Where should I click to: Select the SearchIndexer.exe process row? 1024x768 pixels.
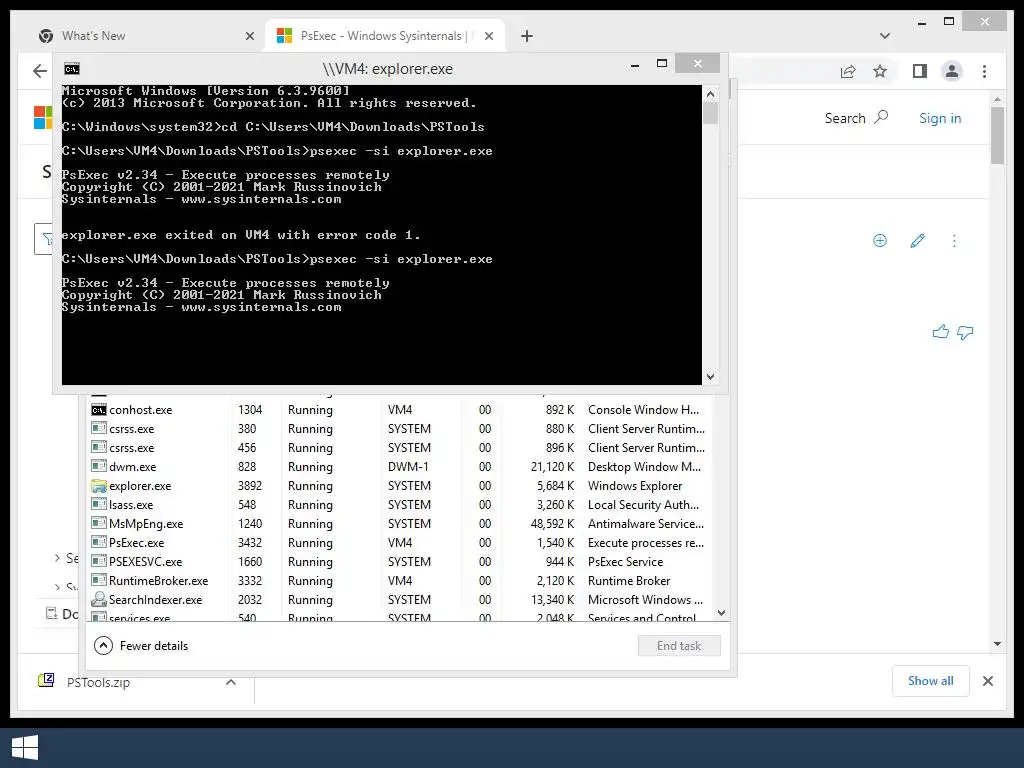click(400, 599)
